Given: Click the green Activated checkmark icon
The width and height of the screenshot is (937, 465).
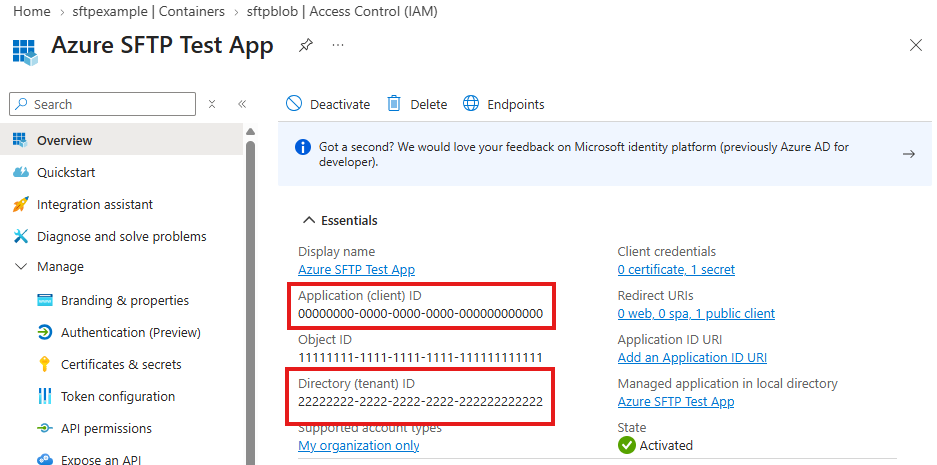Looking at the screenshot, I should point(626,445).
